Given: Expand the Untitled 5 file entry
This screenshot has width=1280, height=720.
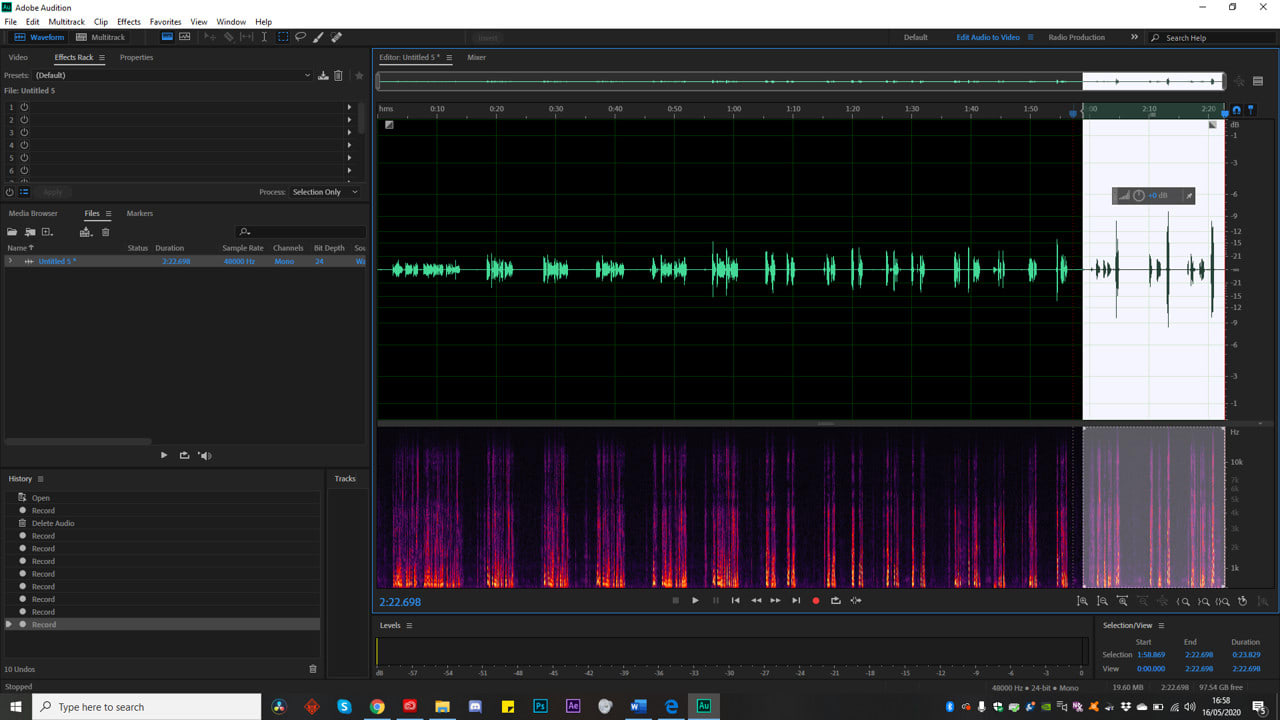Looking at the screenshot, I should 10,261.
